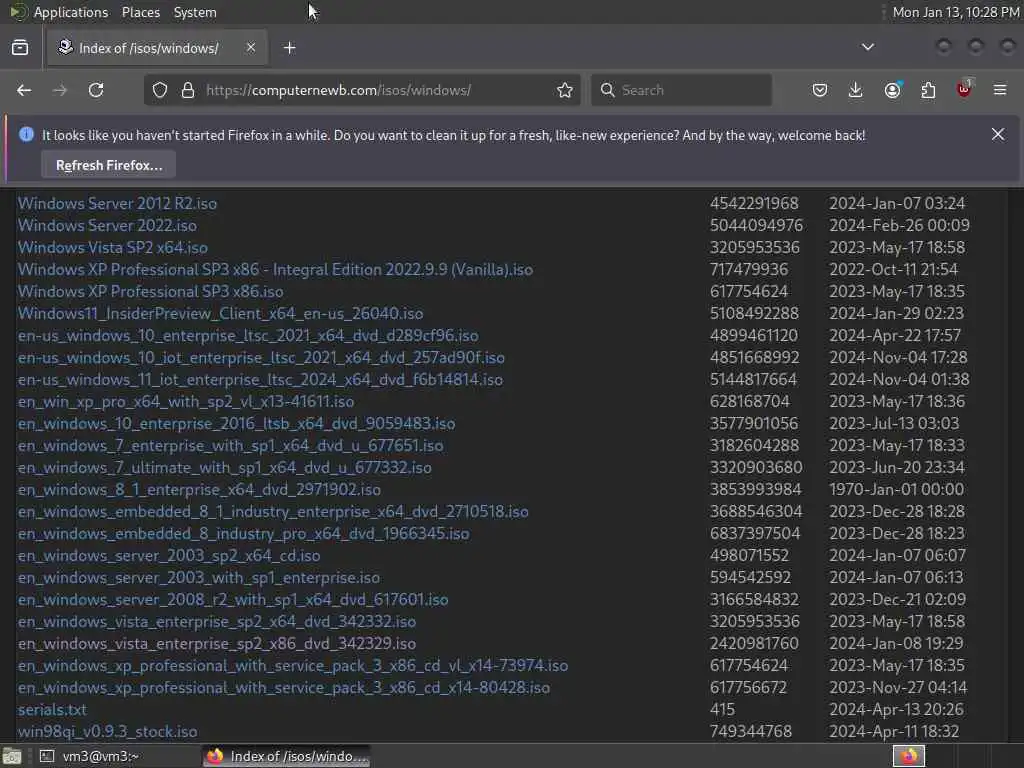Dismiss the Firefox refresh notification bar
Screen dimensions: 1024x768
[998, 134]
